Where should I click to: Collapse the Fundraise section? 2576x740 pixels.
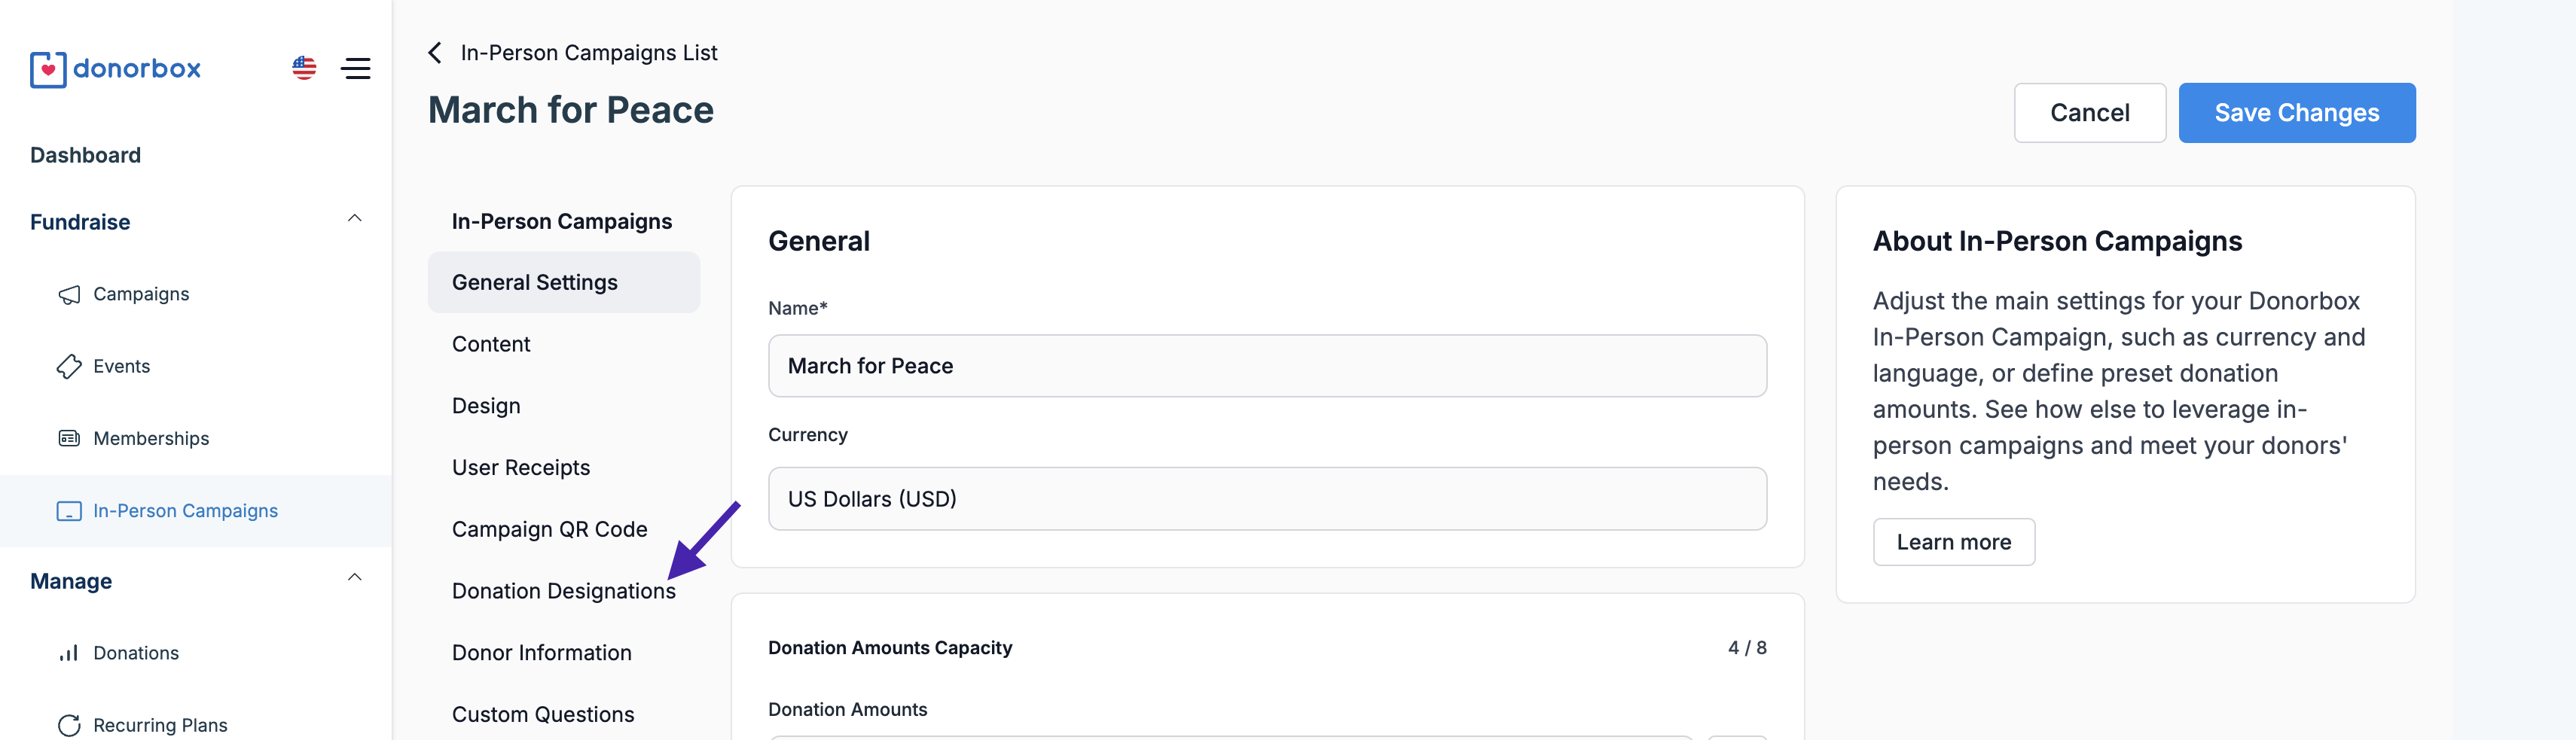[354, 219]
